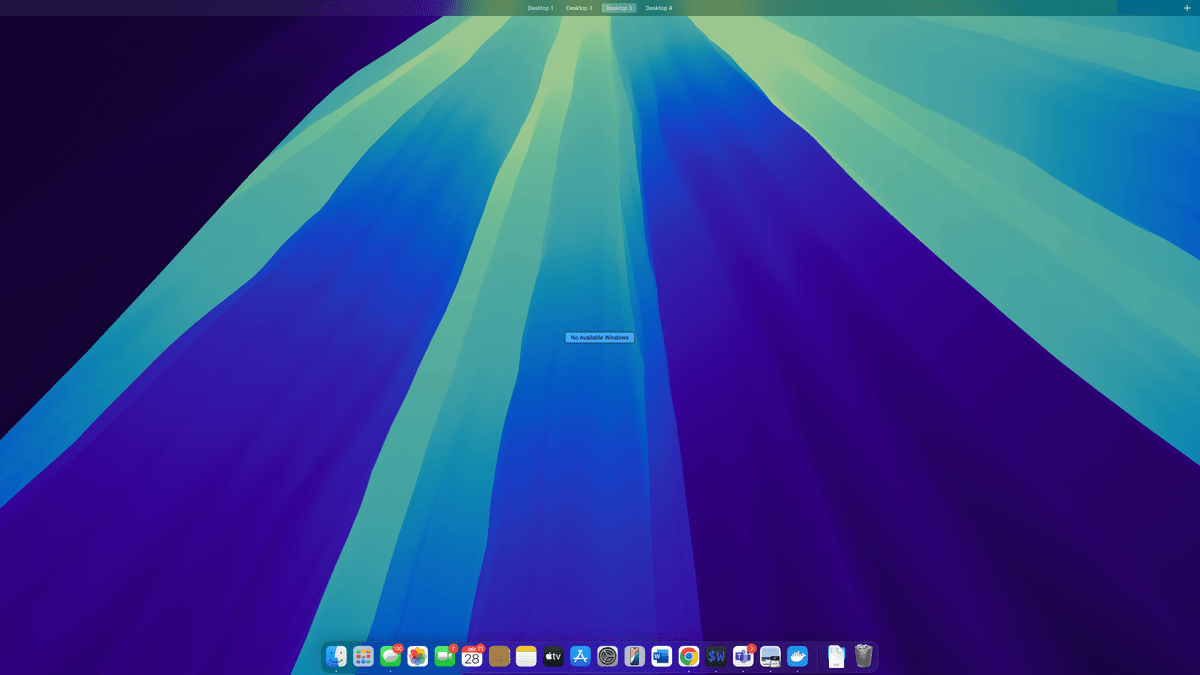Screen dimensions: 1200x675
Task: Open FaceTime in the Dock
Action: click(x=445, y=656)
